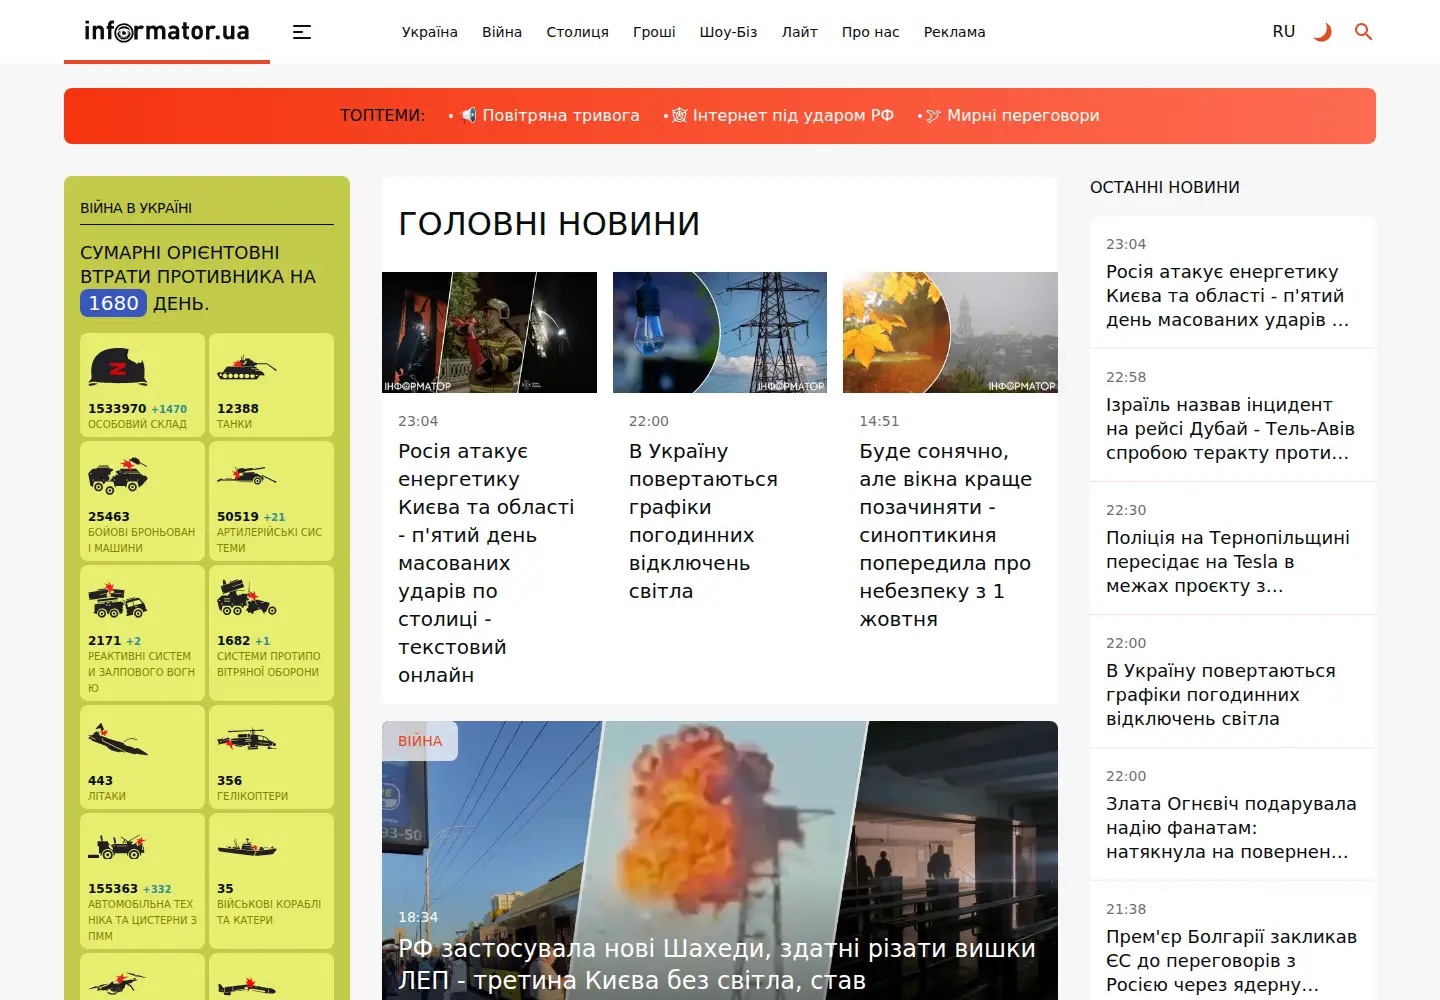Click the aircraft losses icon
The width and height of the screenshot is (1440, 1000).
(x=118, y=740)
